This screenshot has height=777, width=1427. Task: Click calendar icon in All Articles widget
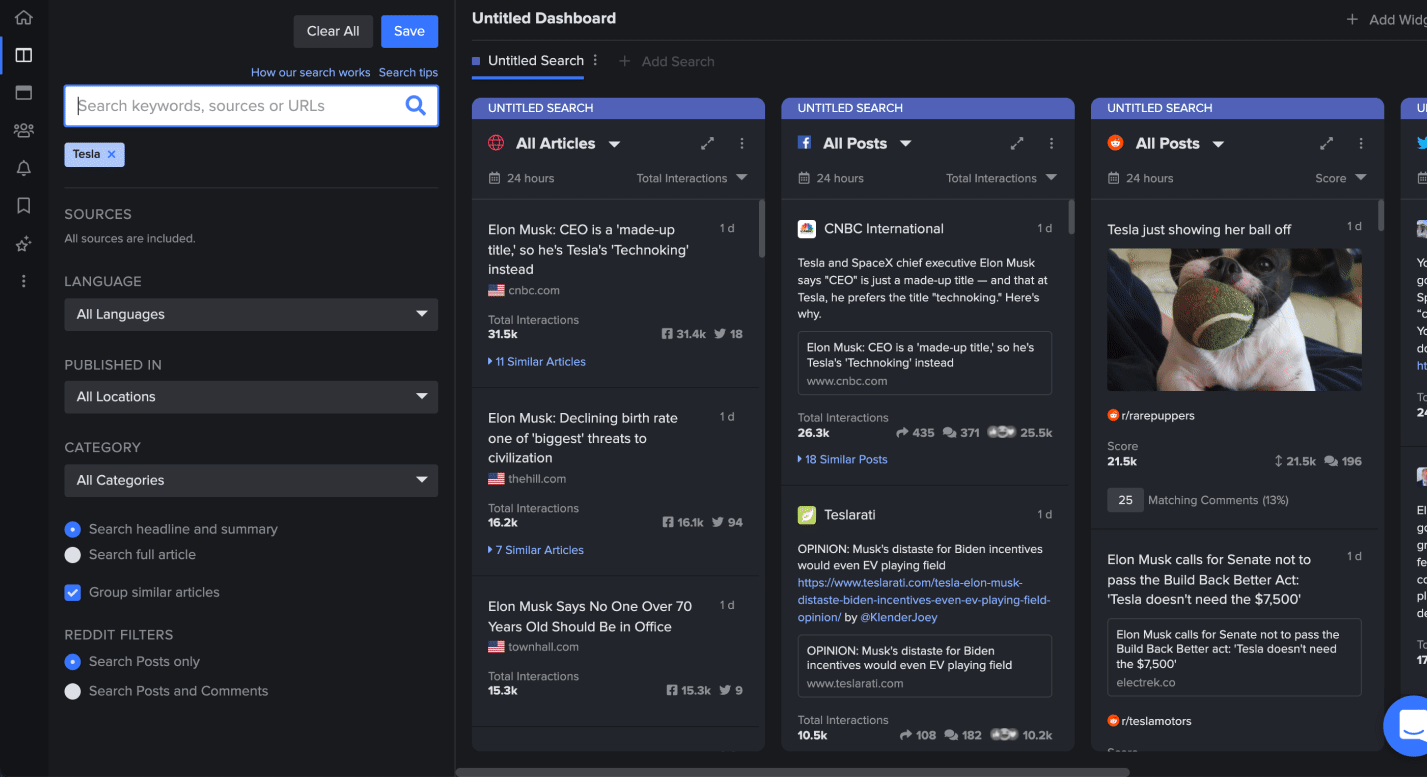coord(494,178)
